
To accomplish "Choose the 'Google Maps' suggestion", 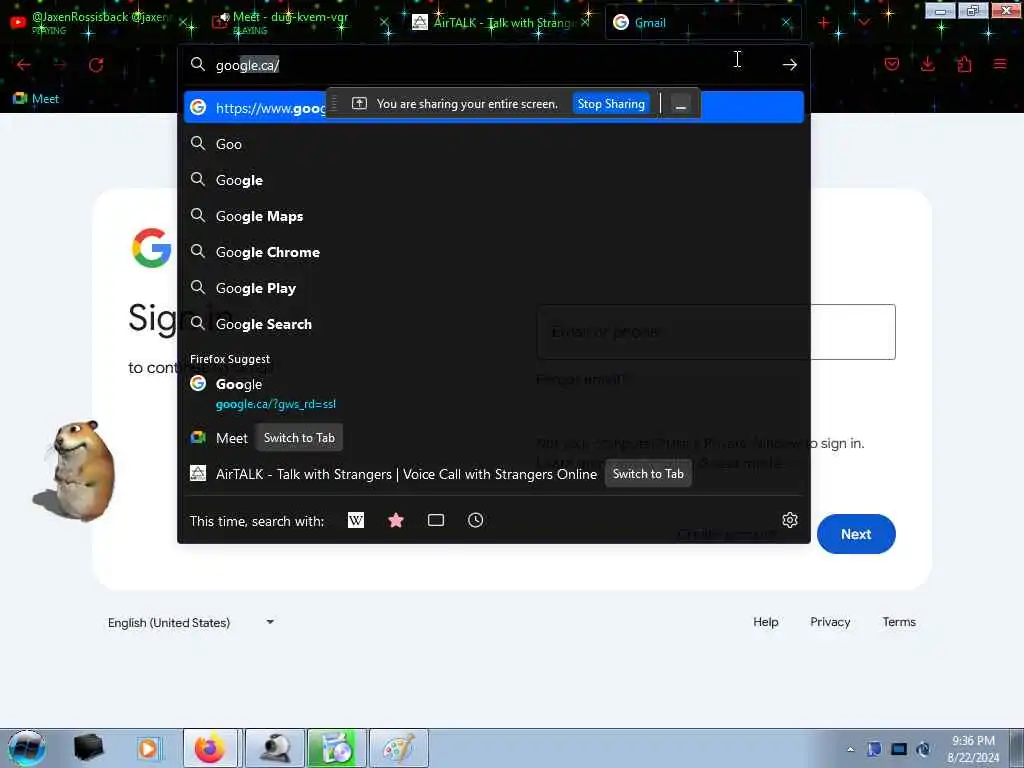I will 494,216.
